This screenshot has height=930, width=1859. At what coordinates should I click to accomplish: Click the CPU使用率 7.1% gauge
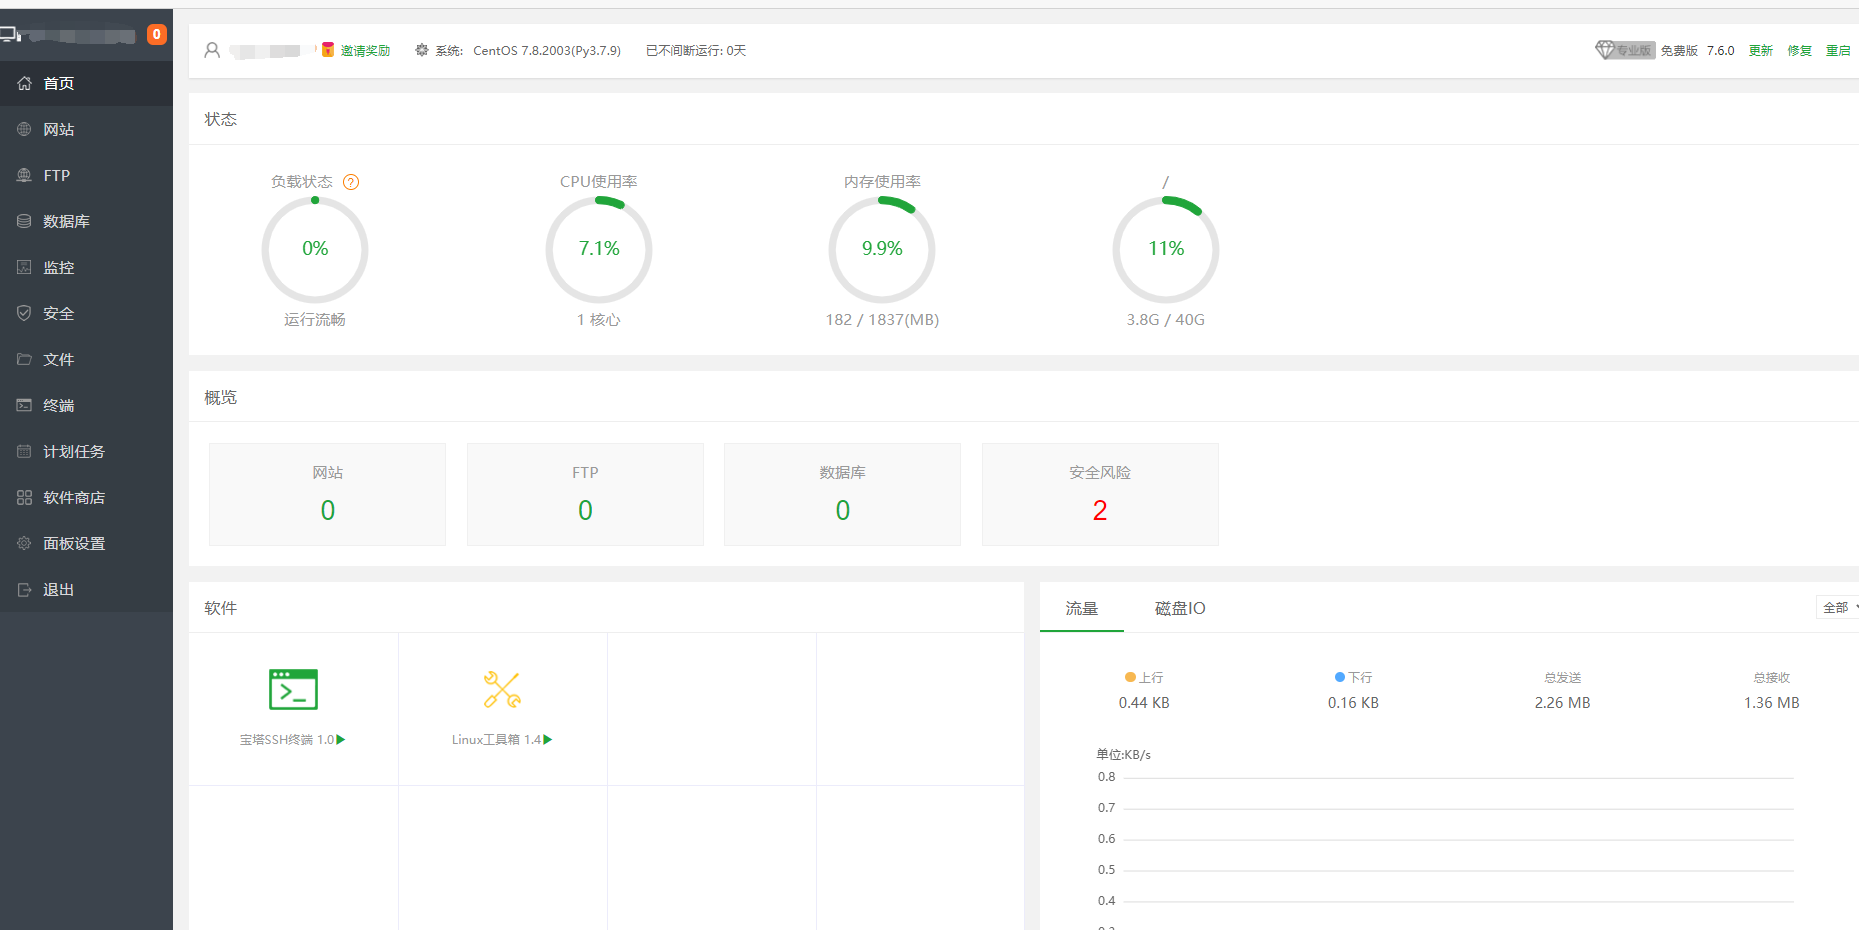tap(599, 249)
